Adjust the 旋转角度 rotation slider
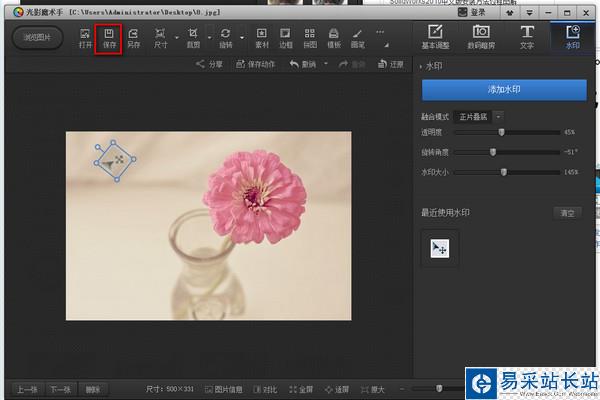This screenshot has height=400, width=600. (493, 152)
